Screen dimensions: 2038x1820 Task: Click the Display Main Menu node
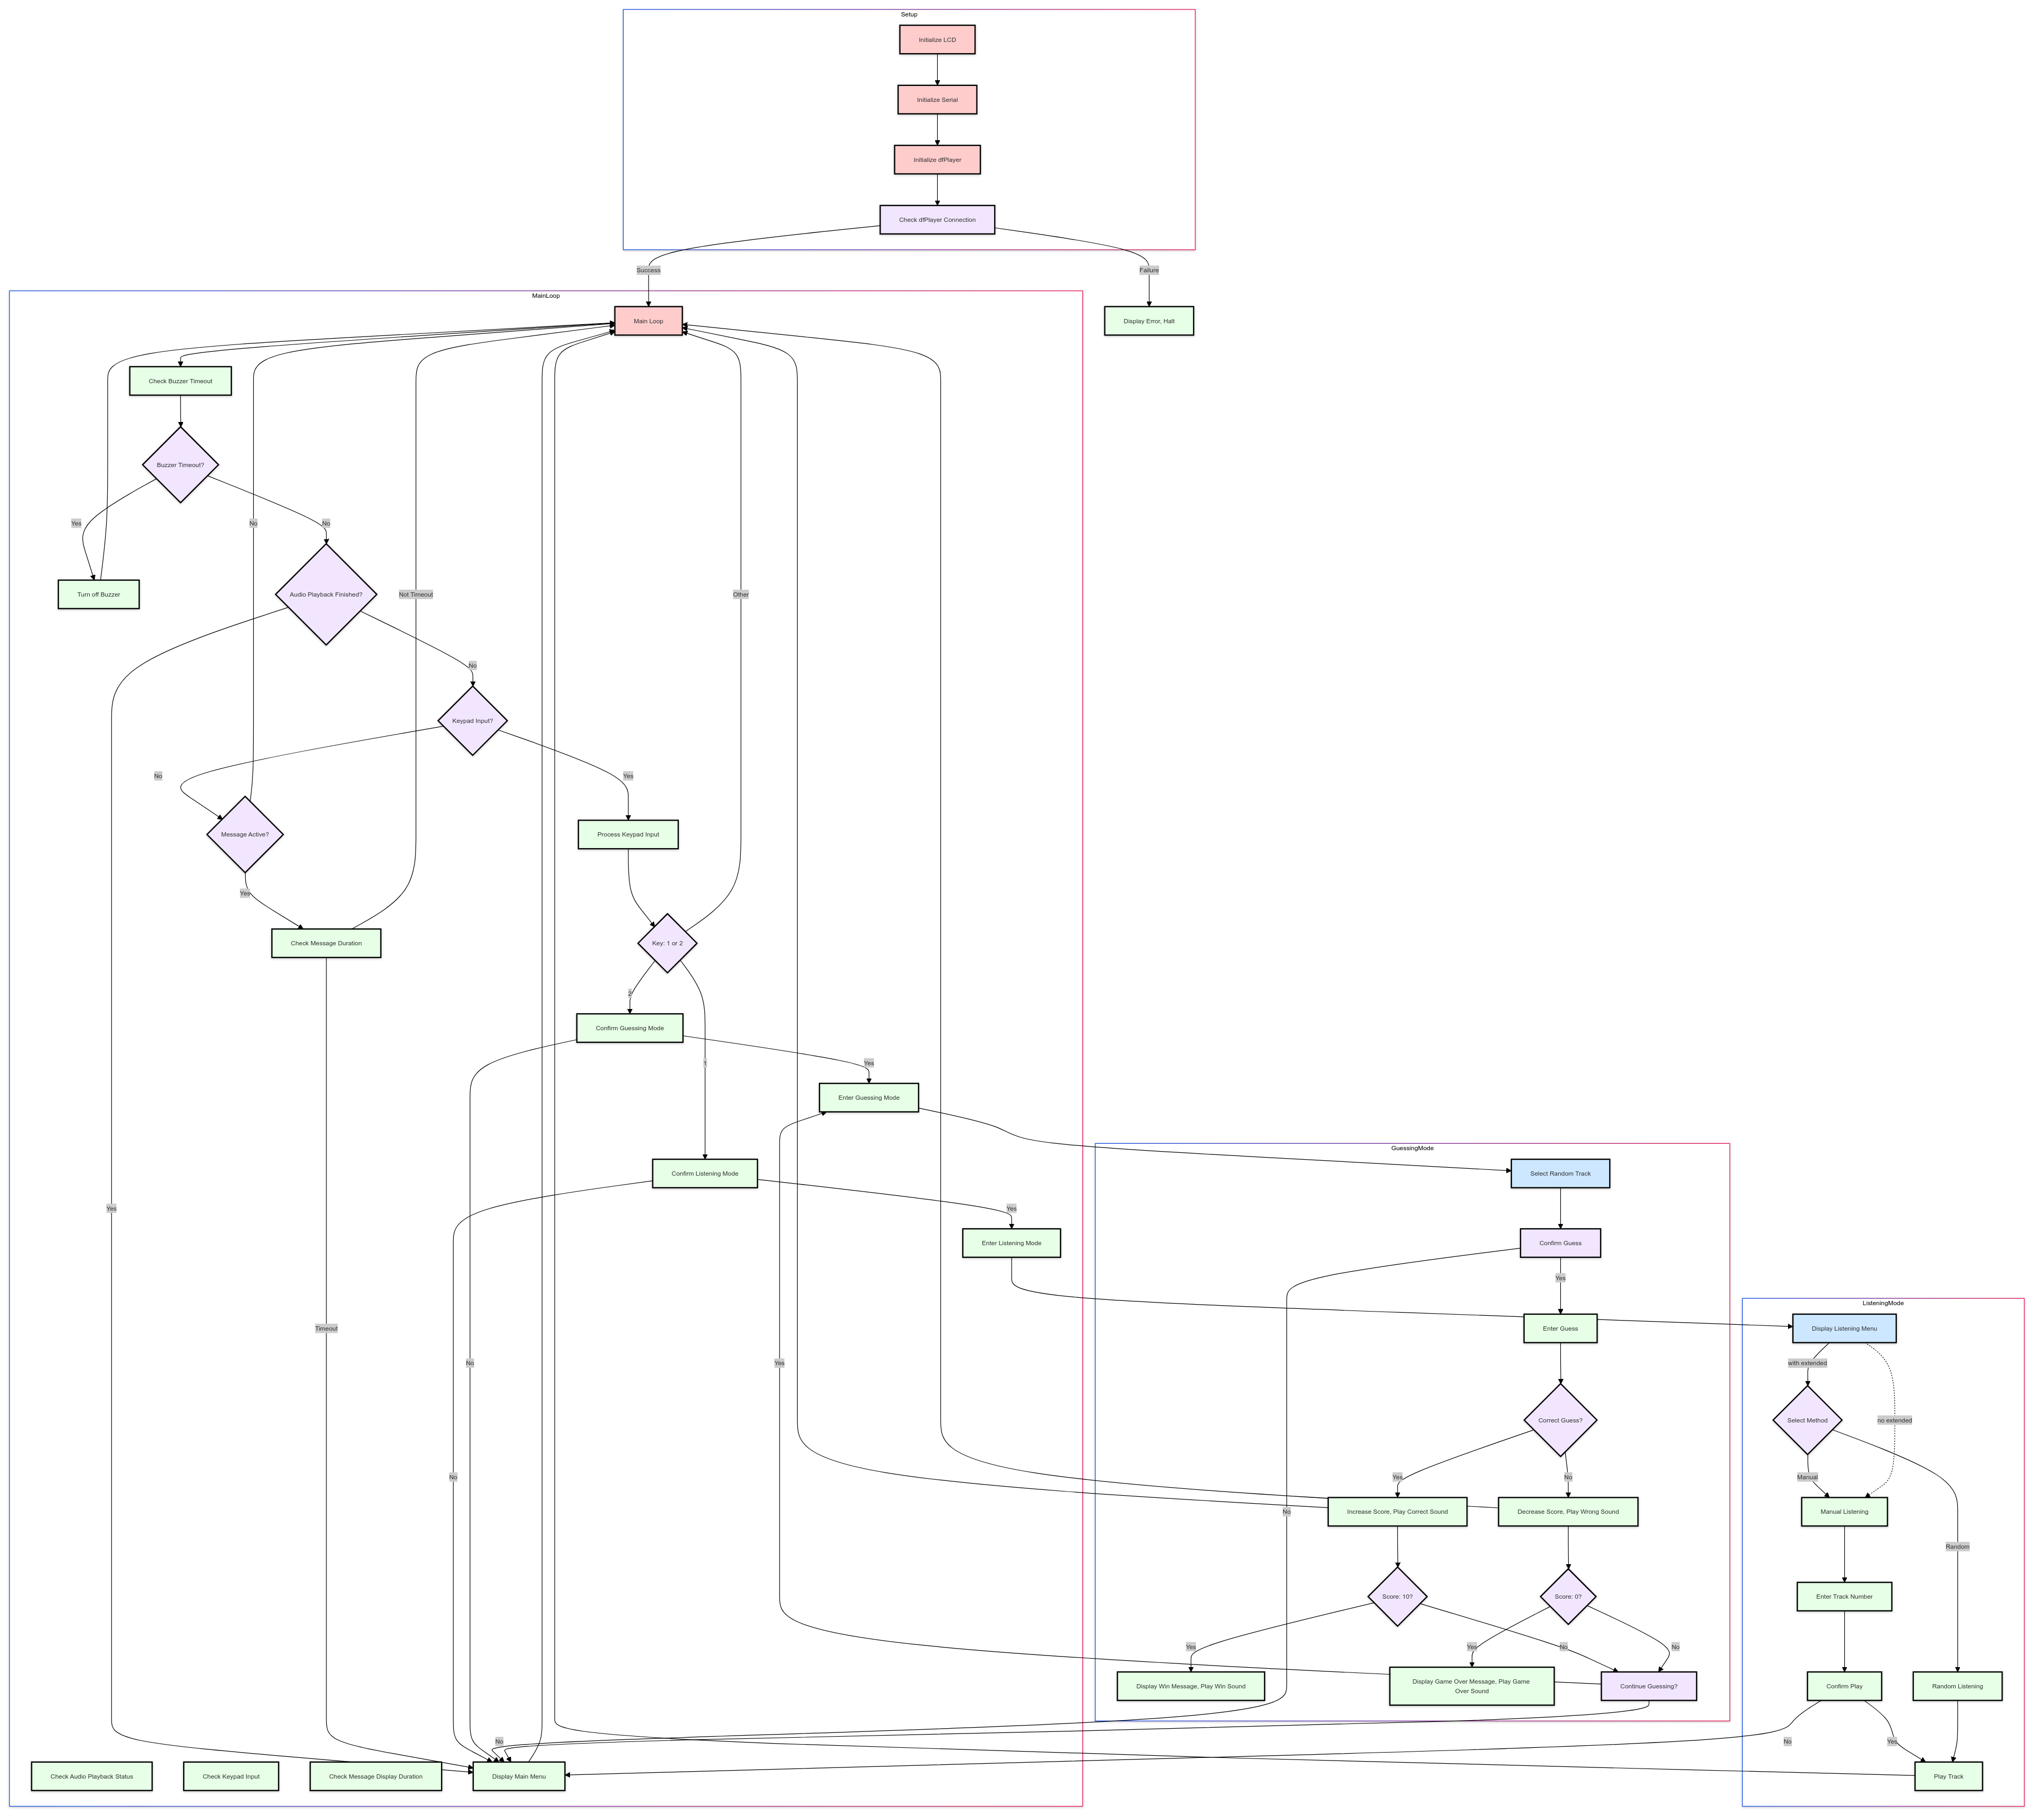pyautogui.click(x=519, y=1777)
